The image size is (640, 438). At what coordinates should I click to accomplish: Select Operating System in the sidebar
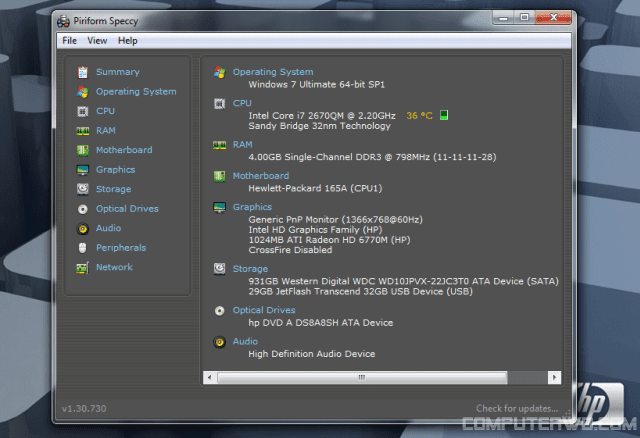click(136, 92)
